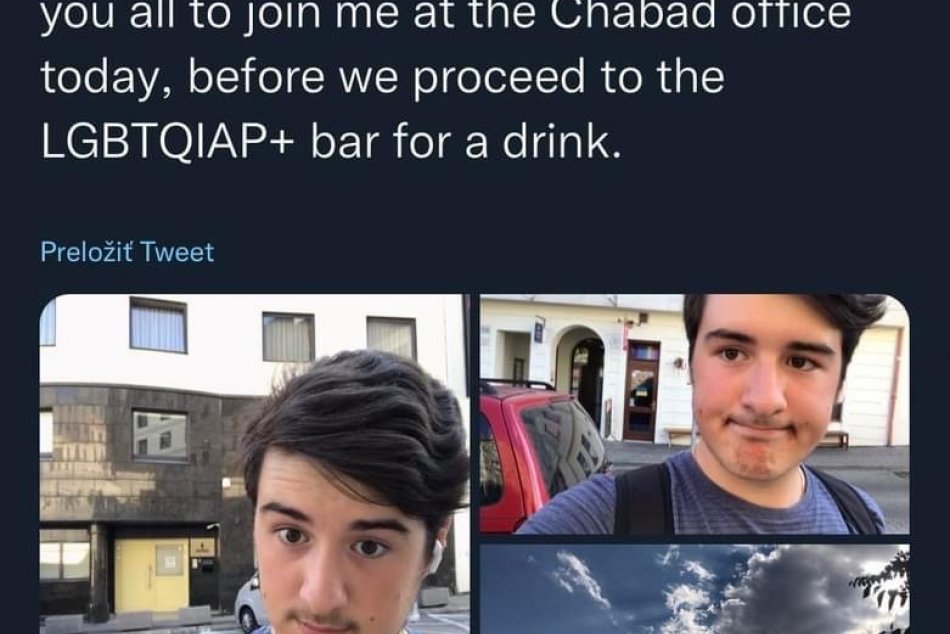The image size is (950, 634).
Task: Click the yellow door in left photo
Action: [150, 573]
